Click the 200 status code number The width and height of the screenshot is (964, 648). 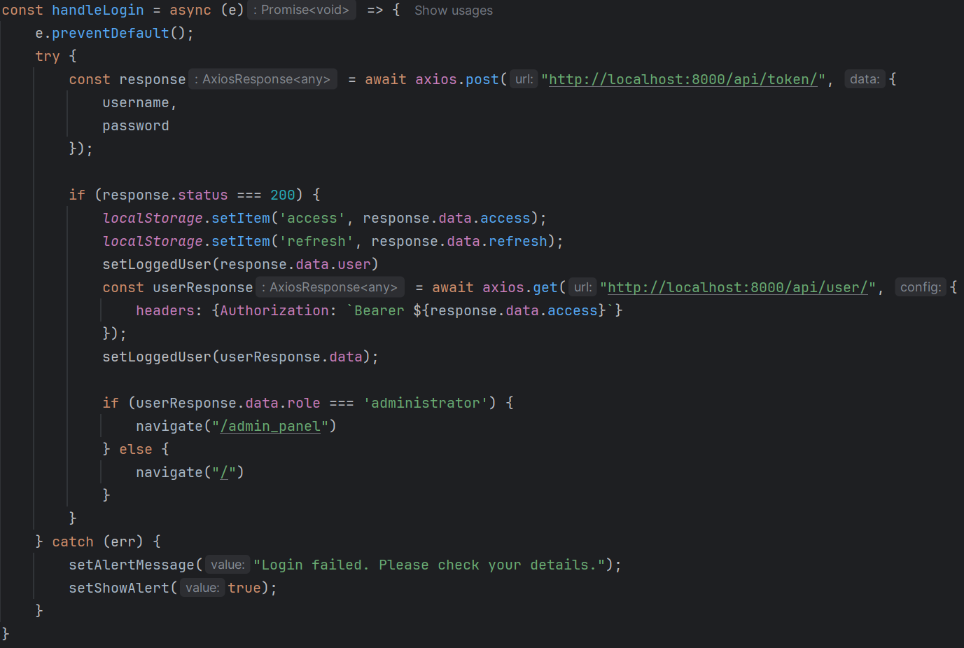pos(282,195)
